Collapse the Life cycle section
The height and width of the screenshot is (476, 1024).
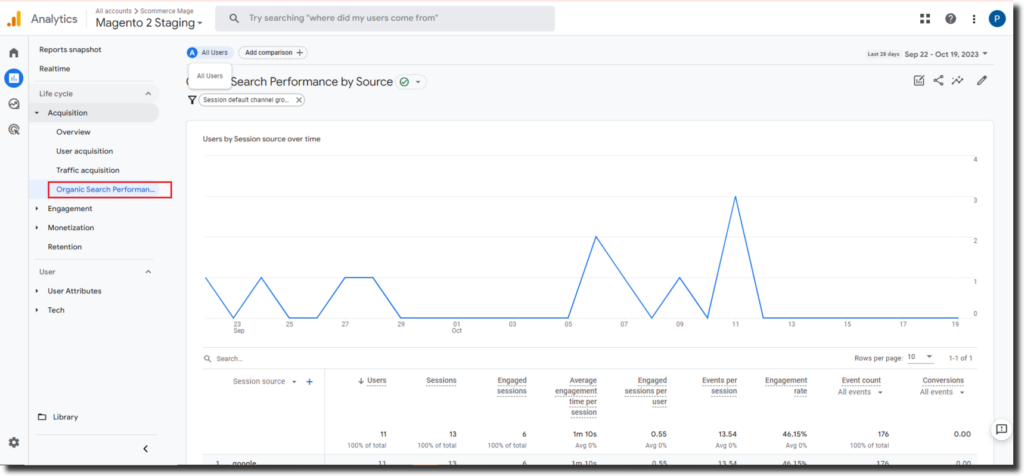coord(148,93)
